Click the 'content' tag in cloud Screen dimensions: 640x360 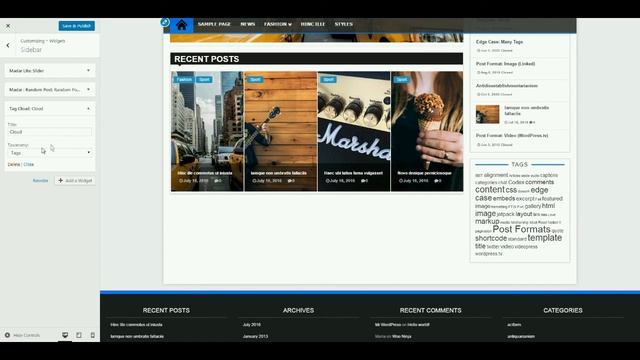490,190
